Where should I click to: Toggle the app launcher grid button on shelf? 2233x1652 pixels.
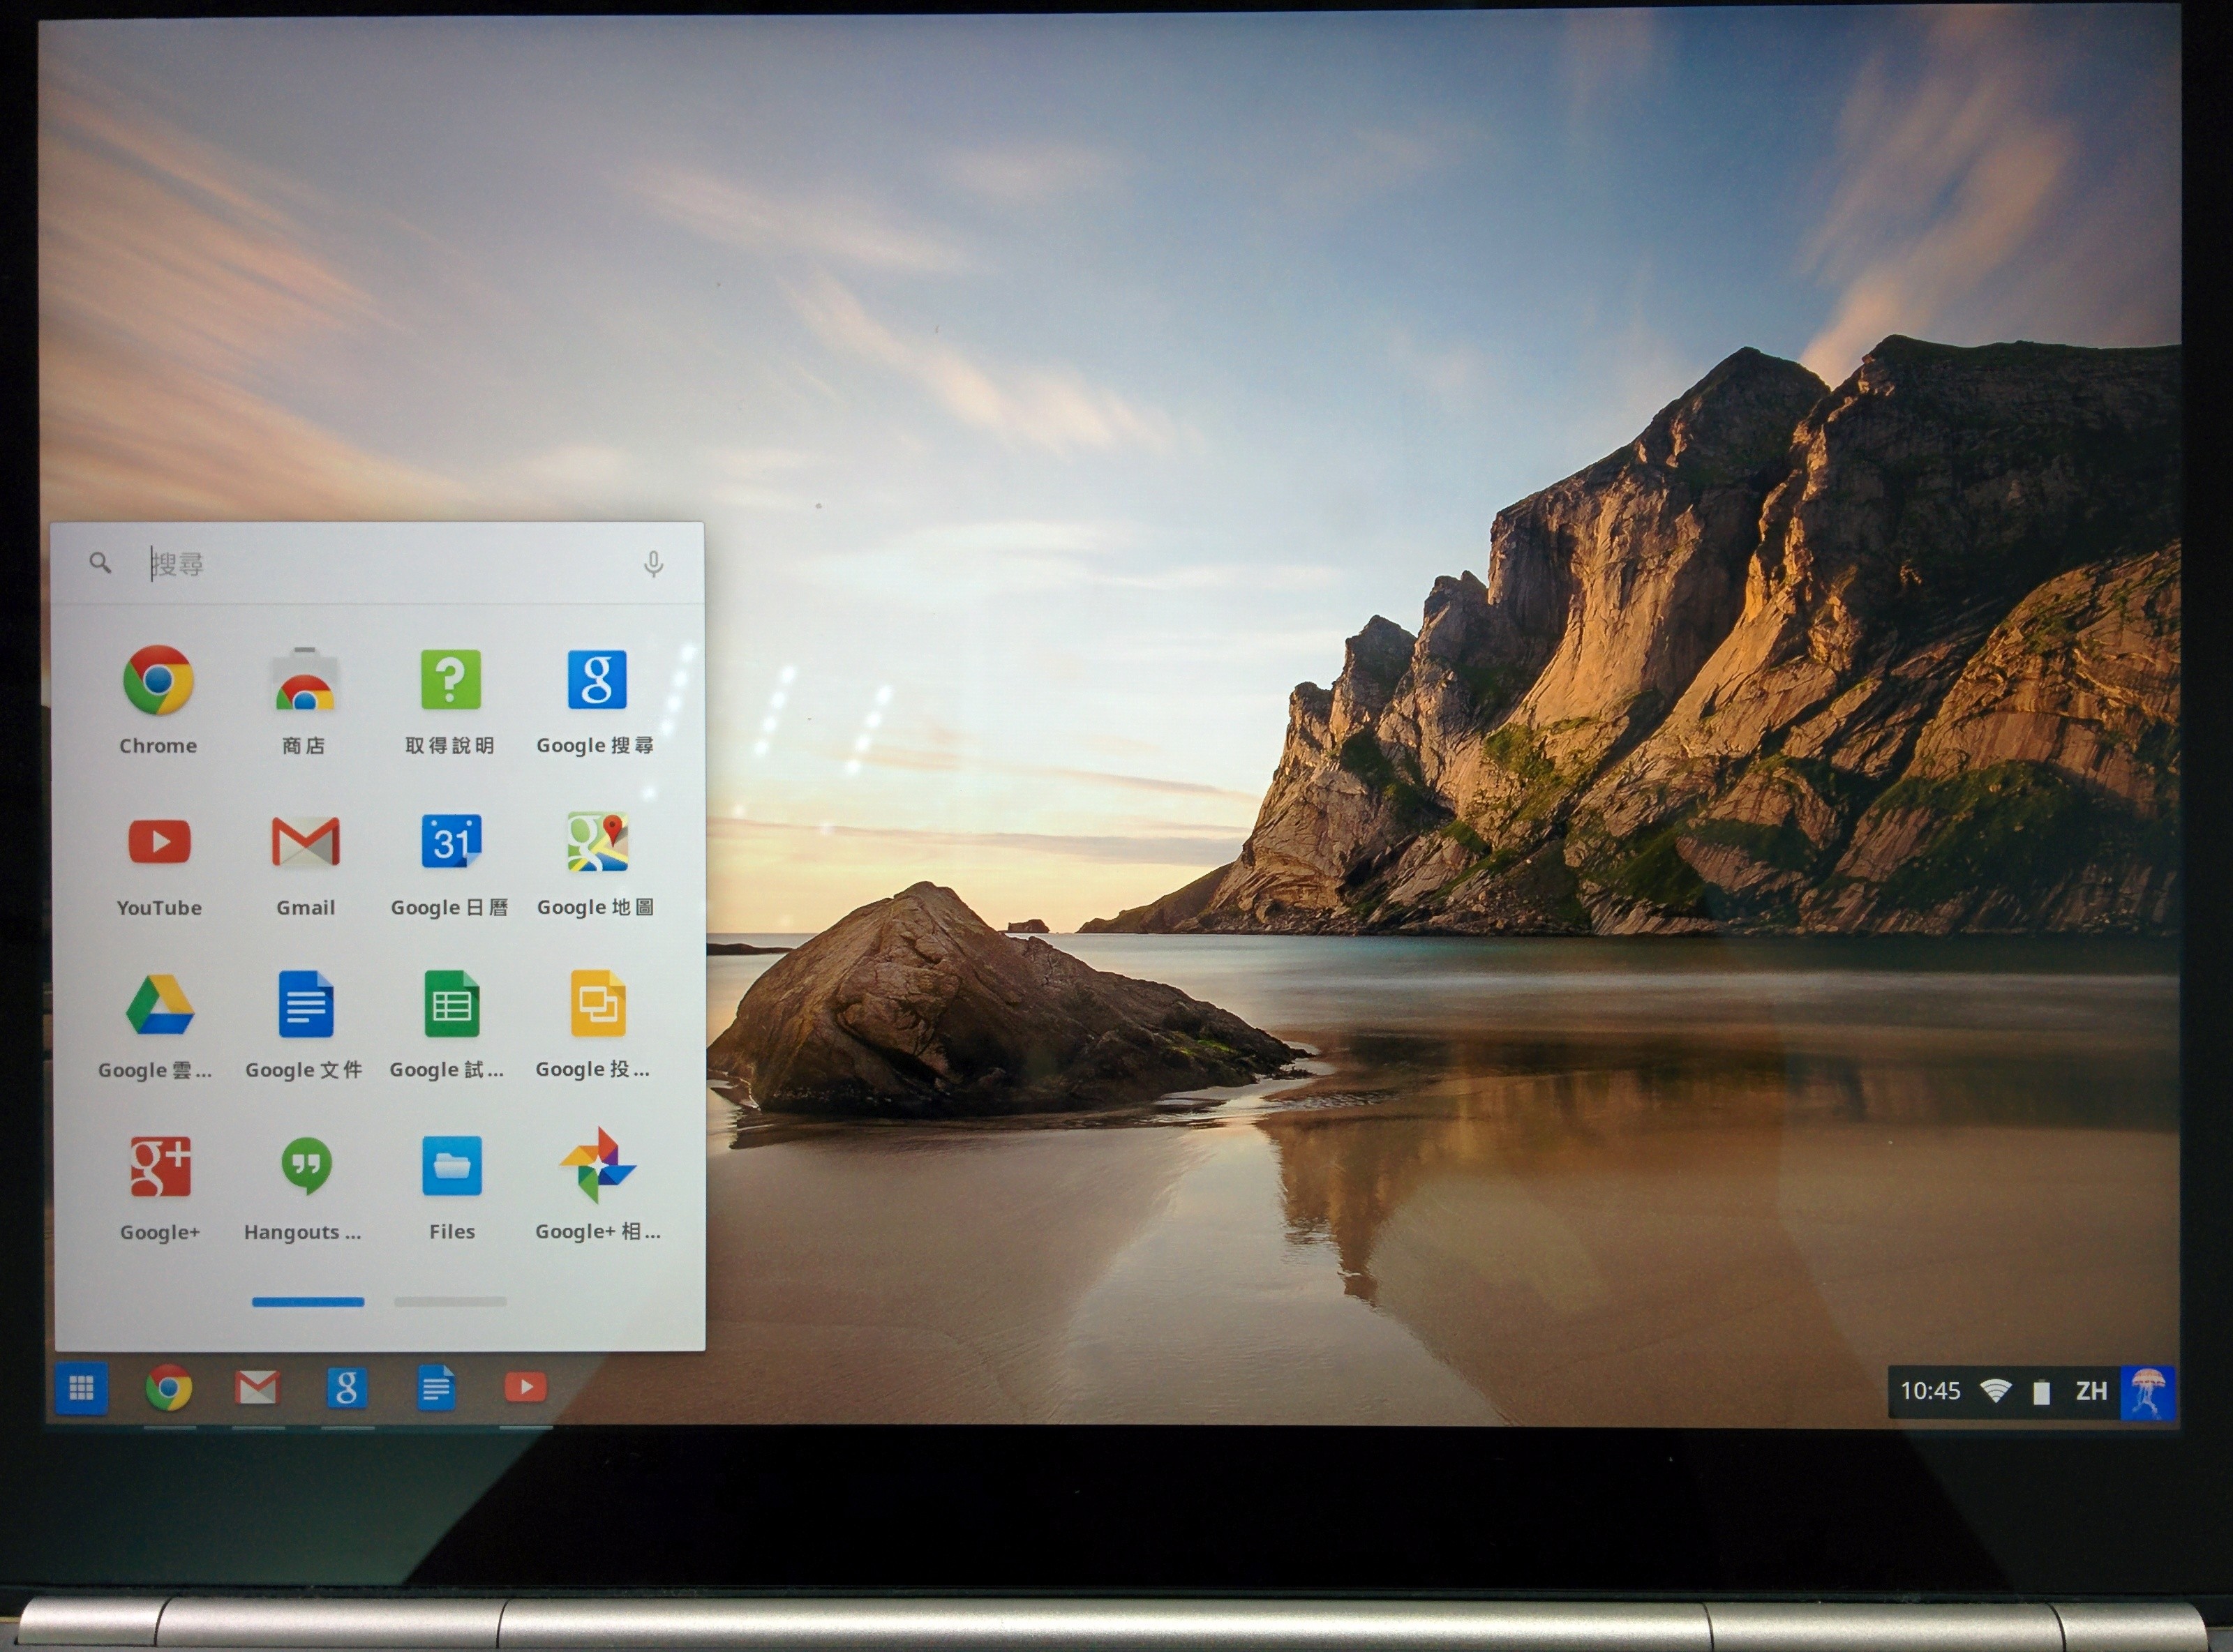coord(81,1388)
